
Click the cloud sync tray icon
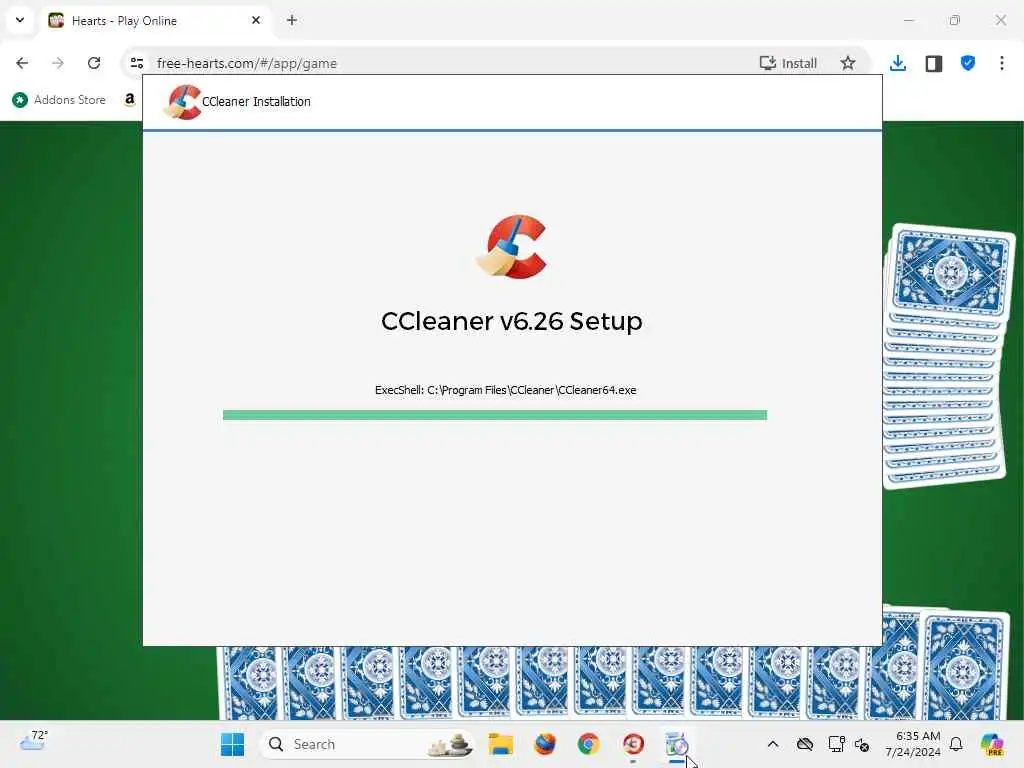click(805, 744)
